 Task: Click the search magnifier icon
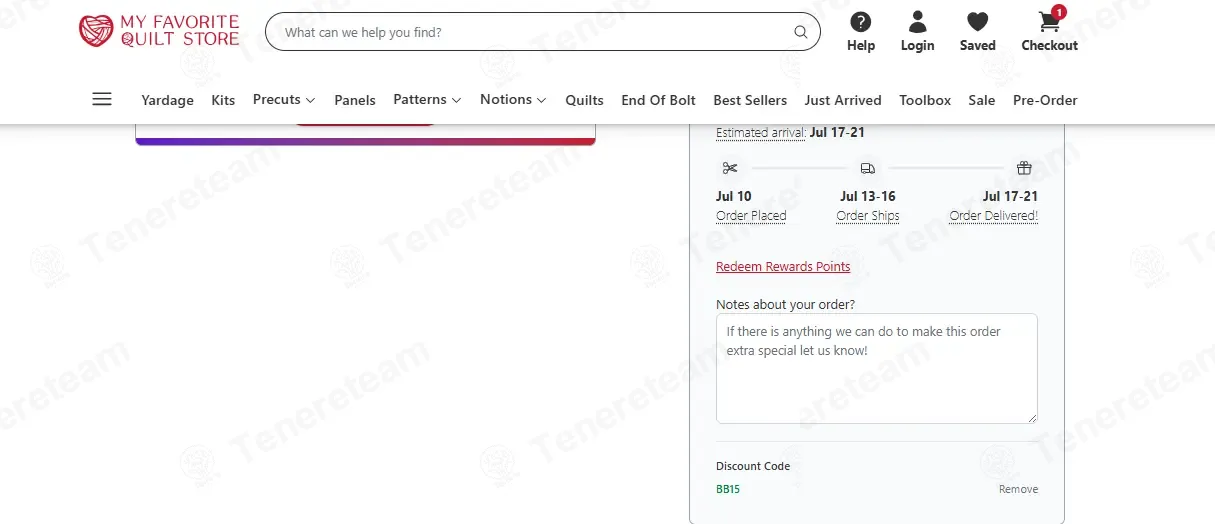point(801,32)
